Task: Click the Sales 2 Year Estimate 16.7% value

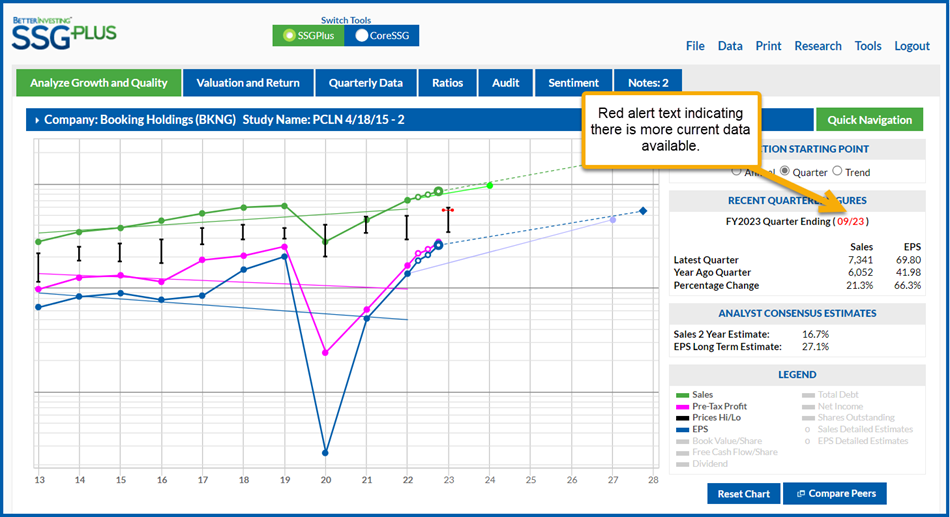Action: click(x=815, y=334)
